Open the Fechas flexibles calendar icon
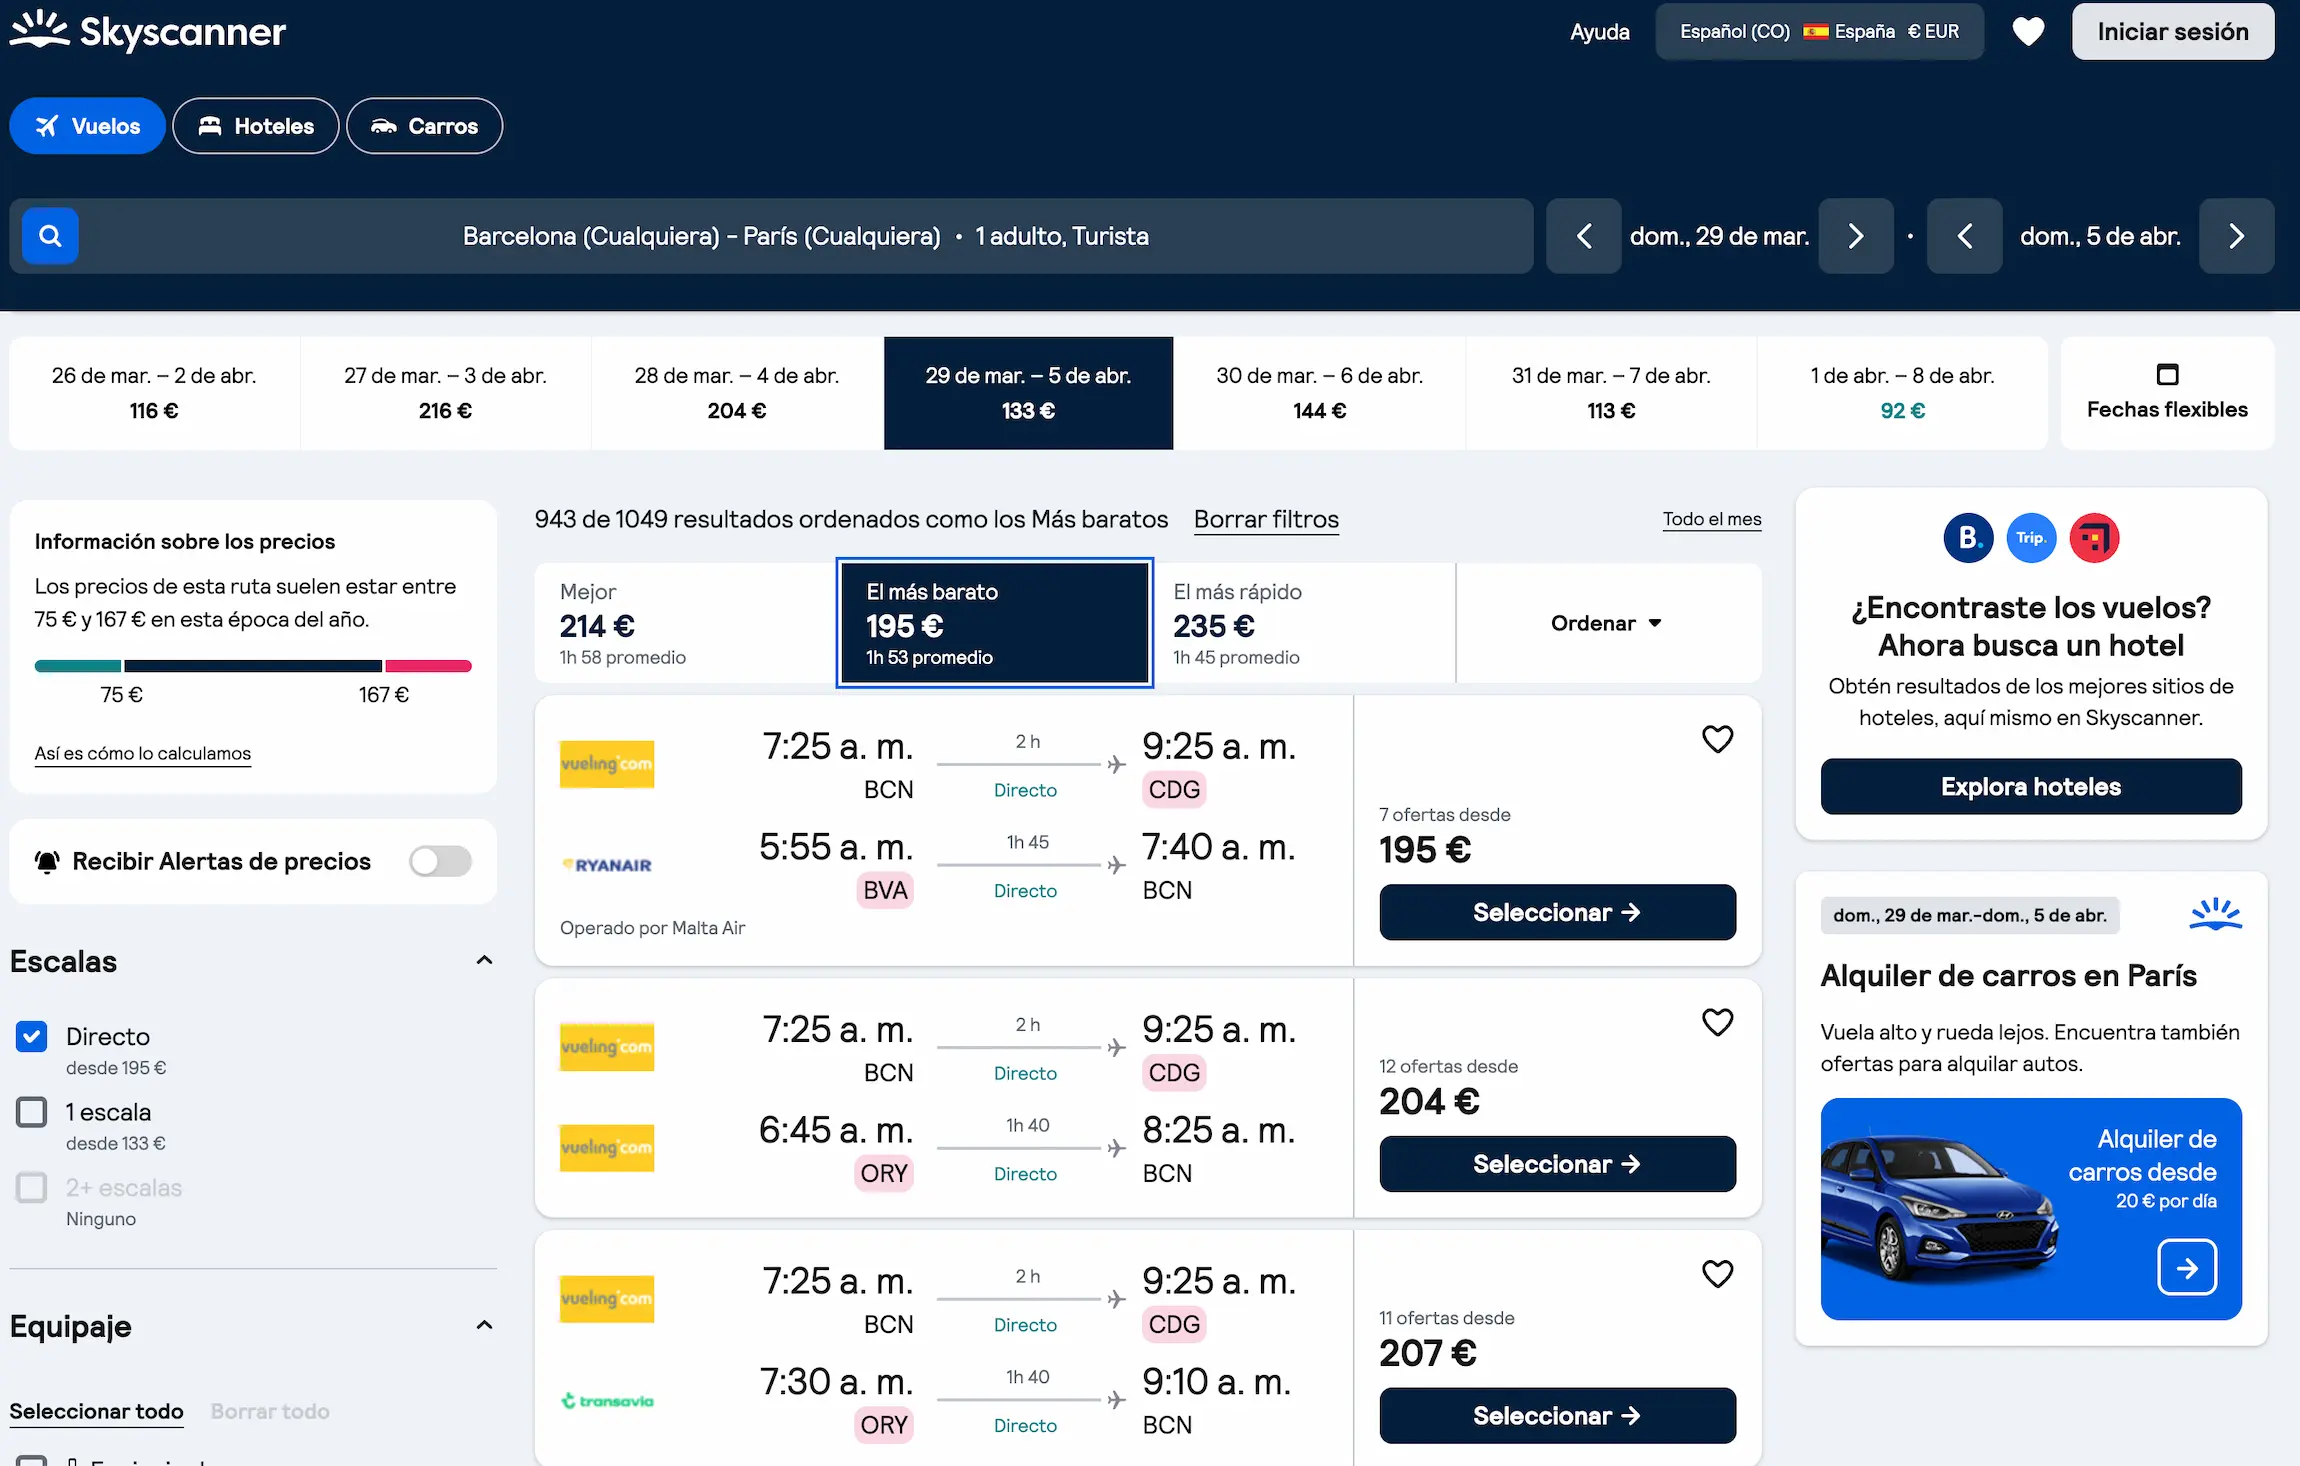 click(2167, 374)
